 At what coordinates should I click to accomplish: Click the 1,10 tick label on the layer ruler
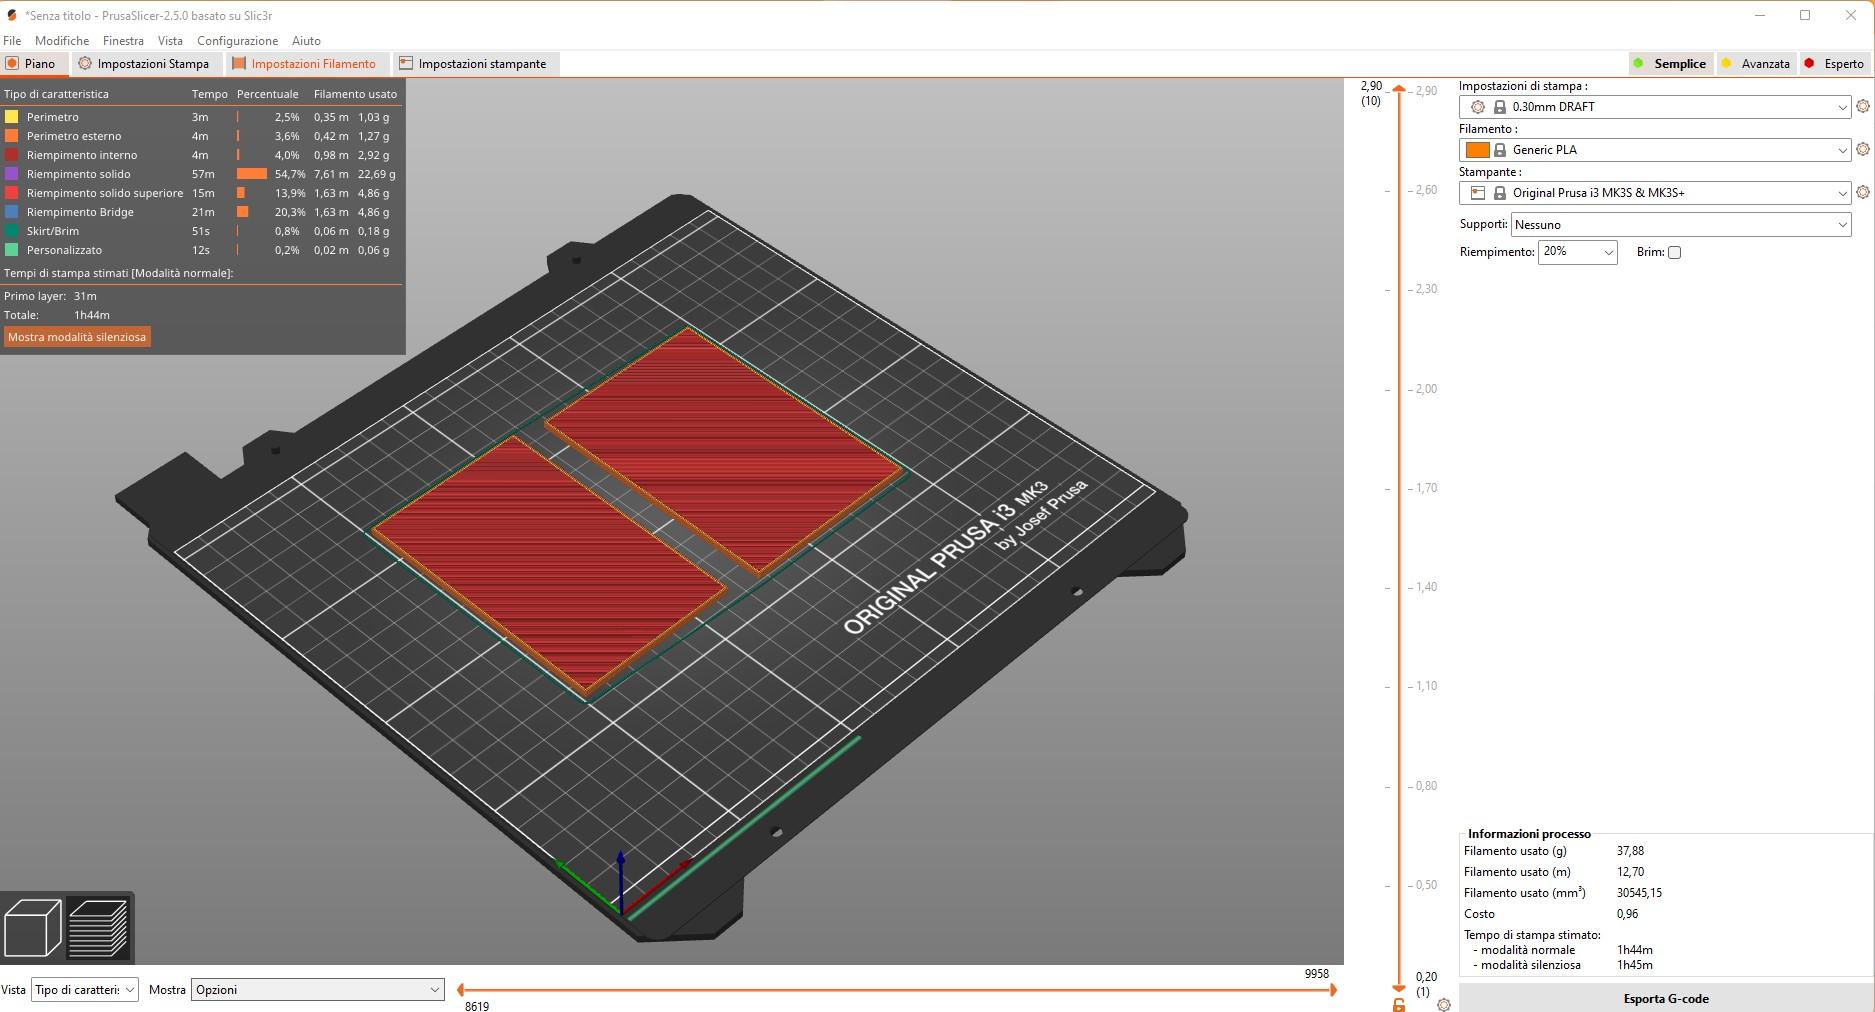pos(1426,686)
